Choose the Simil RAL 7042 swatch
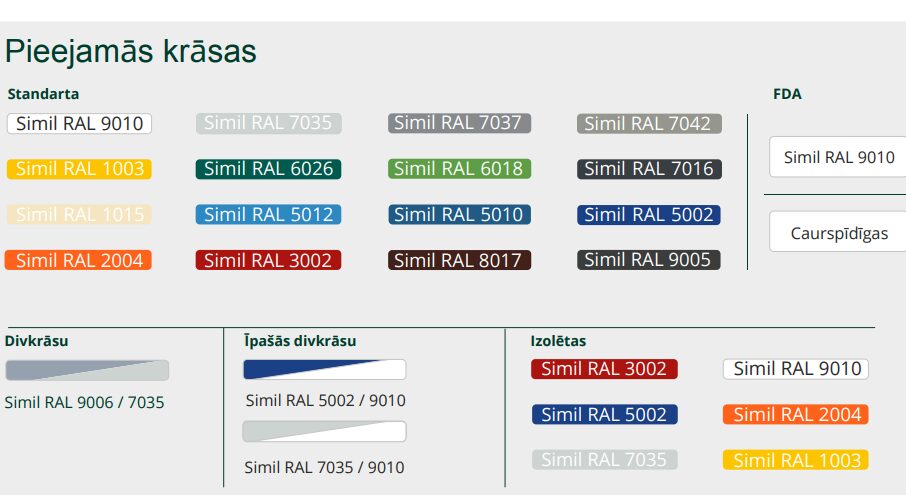 [x=648, y=124]
